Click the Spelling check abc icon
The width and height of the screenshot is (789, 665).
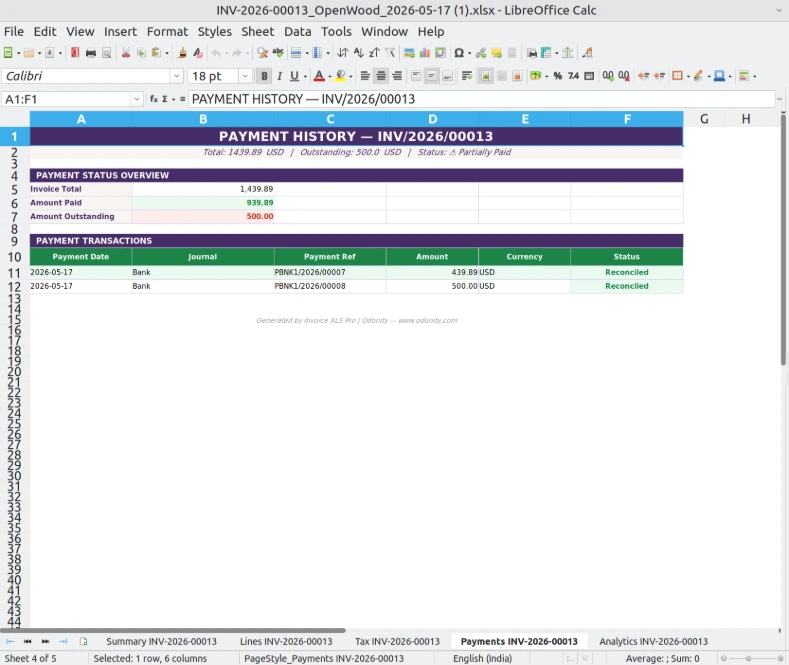click(278, 53)
